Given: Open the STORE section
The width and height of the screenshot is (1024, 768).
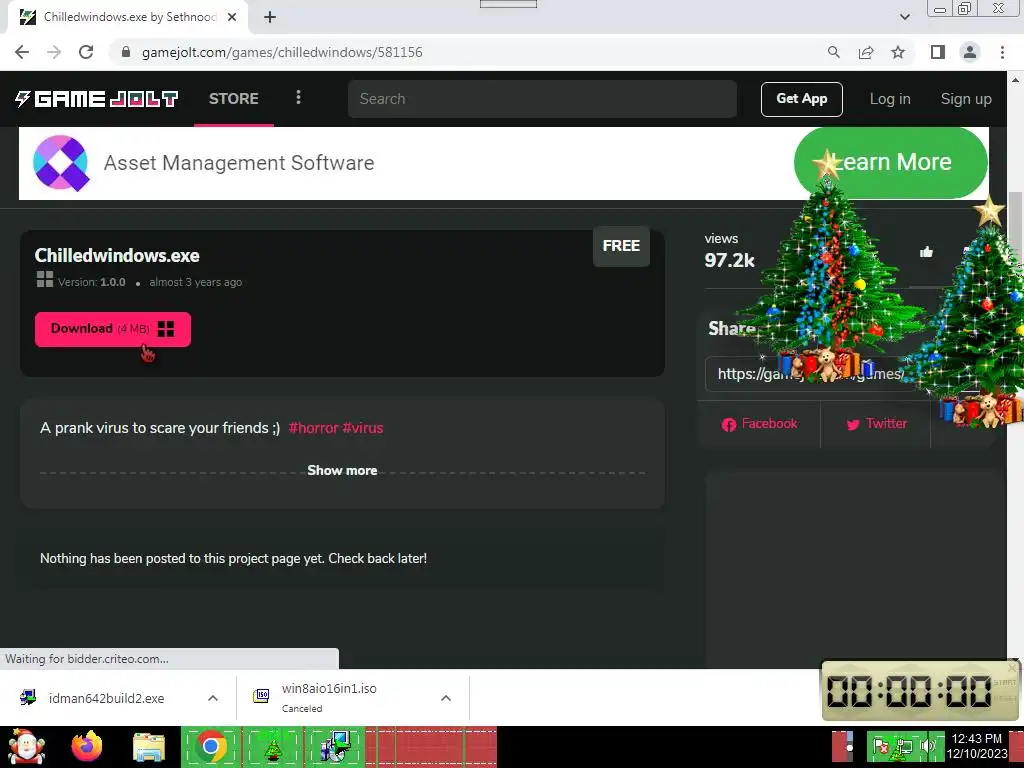Looking at the screenshot, I should click(234, 99).
